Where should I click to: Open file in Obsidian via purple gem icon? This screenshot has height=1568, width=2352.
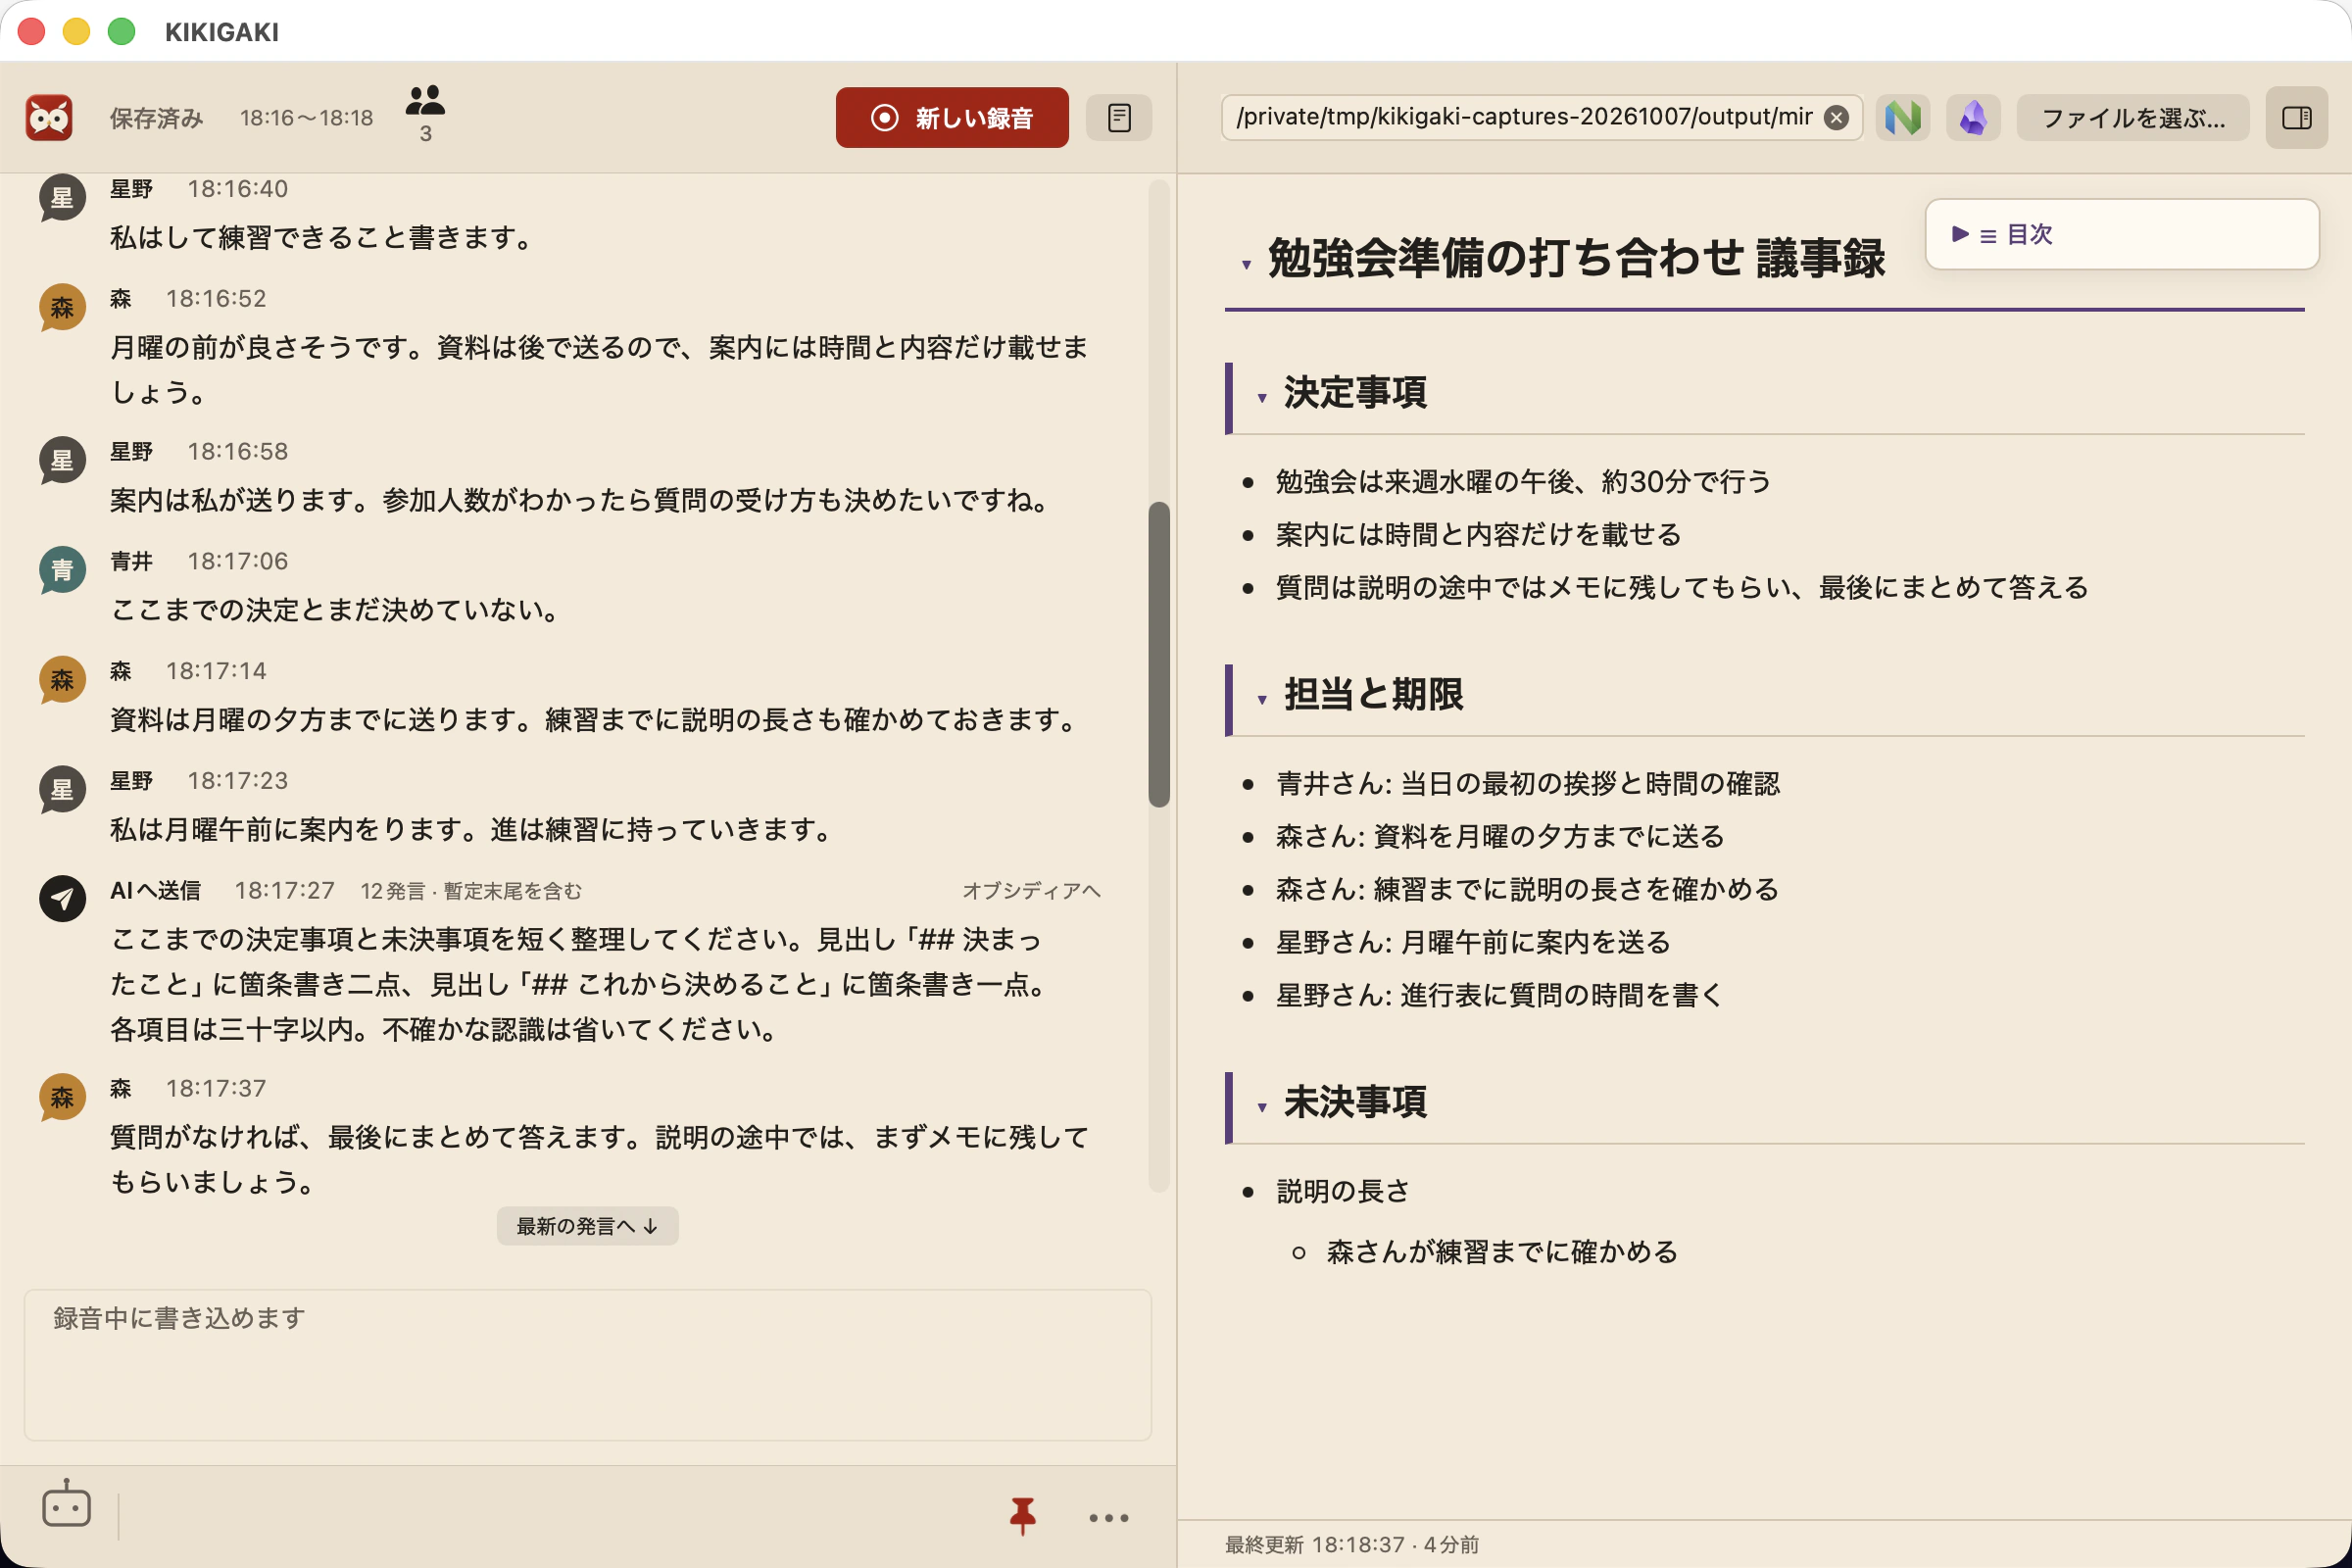1973,118
